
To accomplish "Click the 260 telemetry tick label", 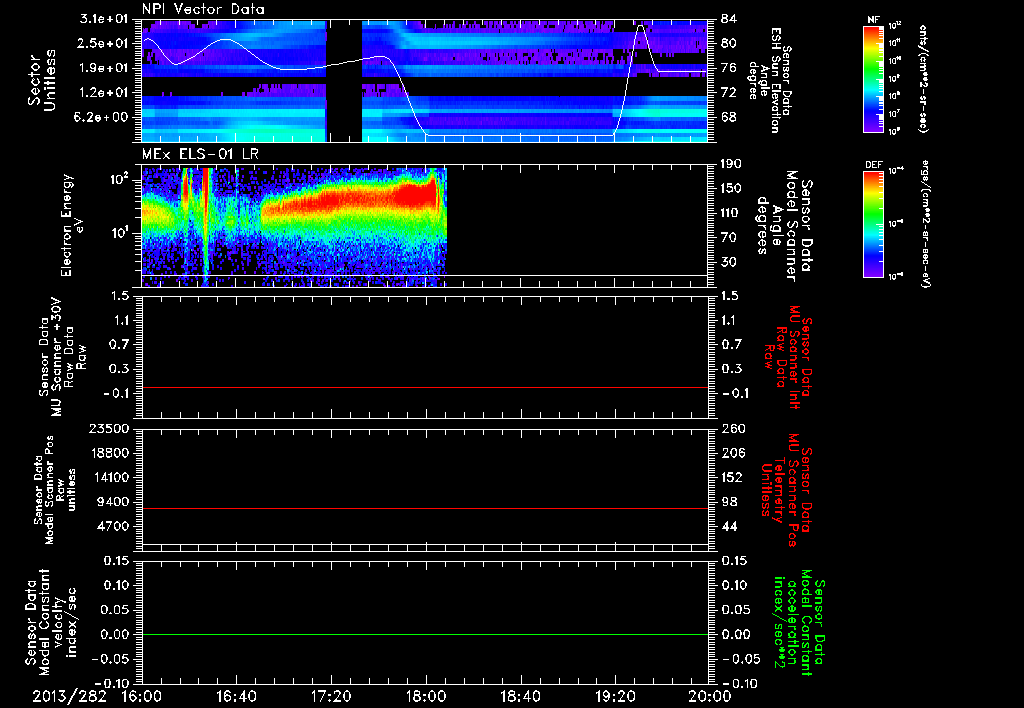I will (x=731, y=429).
